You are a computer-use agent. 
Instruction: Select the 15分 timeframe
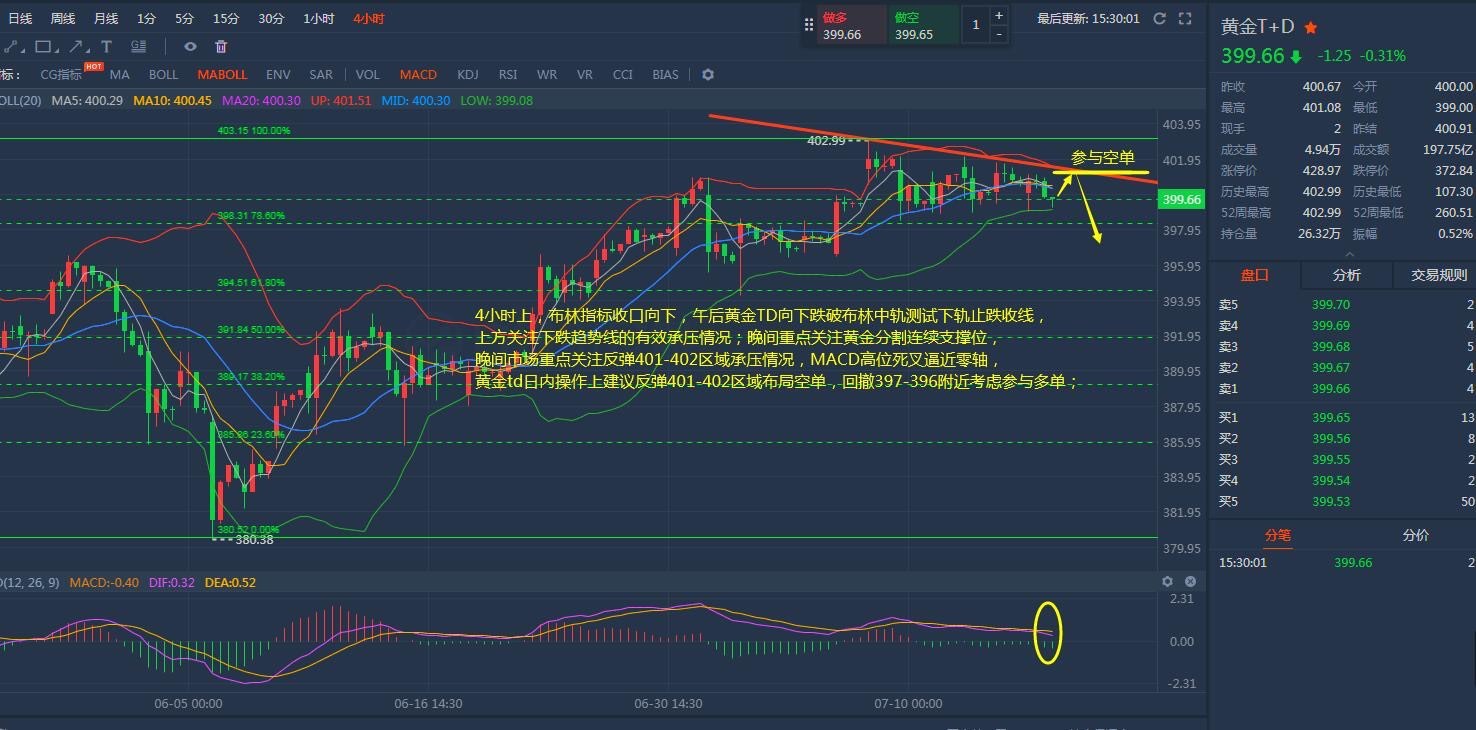coord(226,18)
